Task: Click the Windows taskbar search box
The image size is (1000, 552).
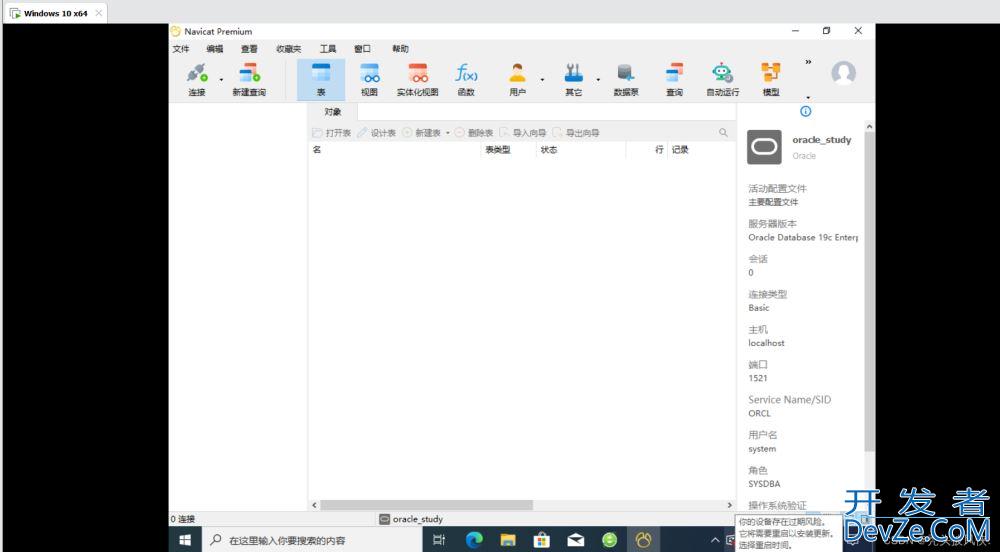Action: coord(312,540)
